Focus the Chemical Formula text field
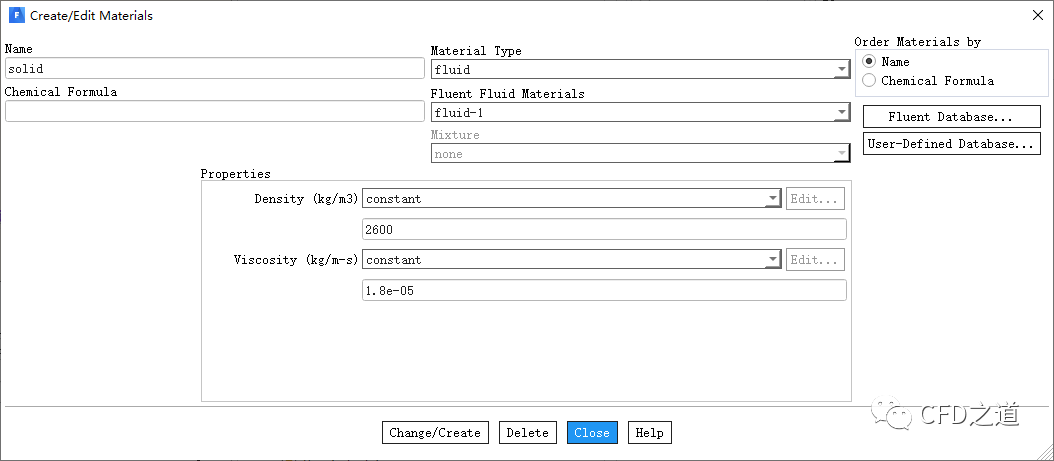The image size is (1054, 461). click(215, 112)
